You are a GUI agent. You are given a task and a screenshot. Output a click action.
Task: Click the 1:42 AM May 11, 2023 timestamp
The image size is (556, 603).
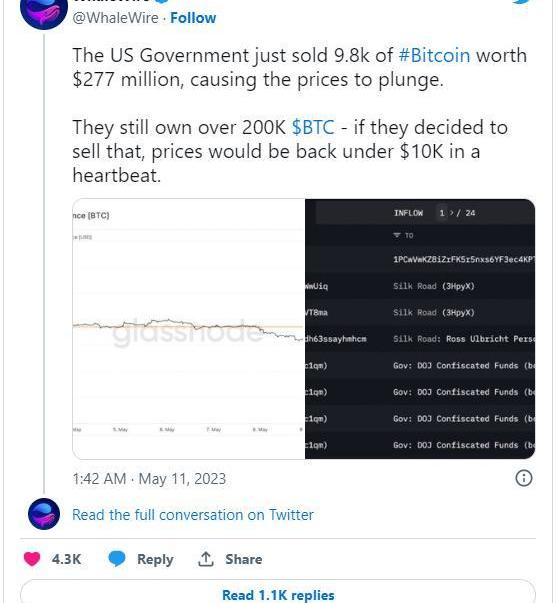click(149, 479)
